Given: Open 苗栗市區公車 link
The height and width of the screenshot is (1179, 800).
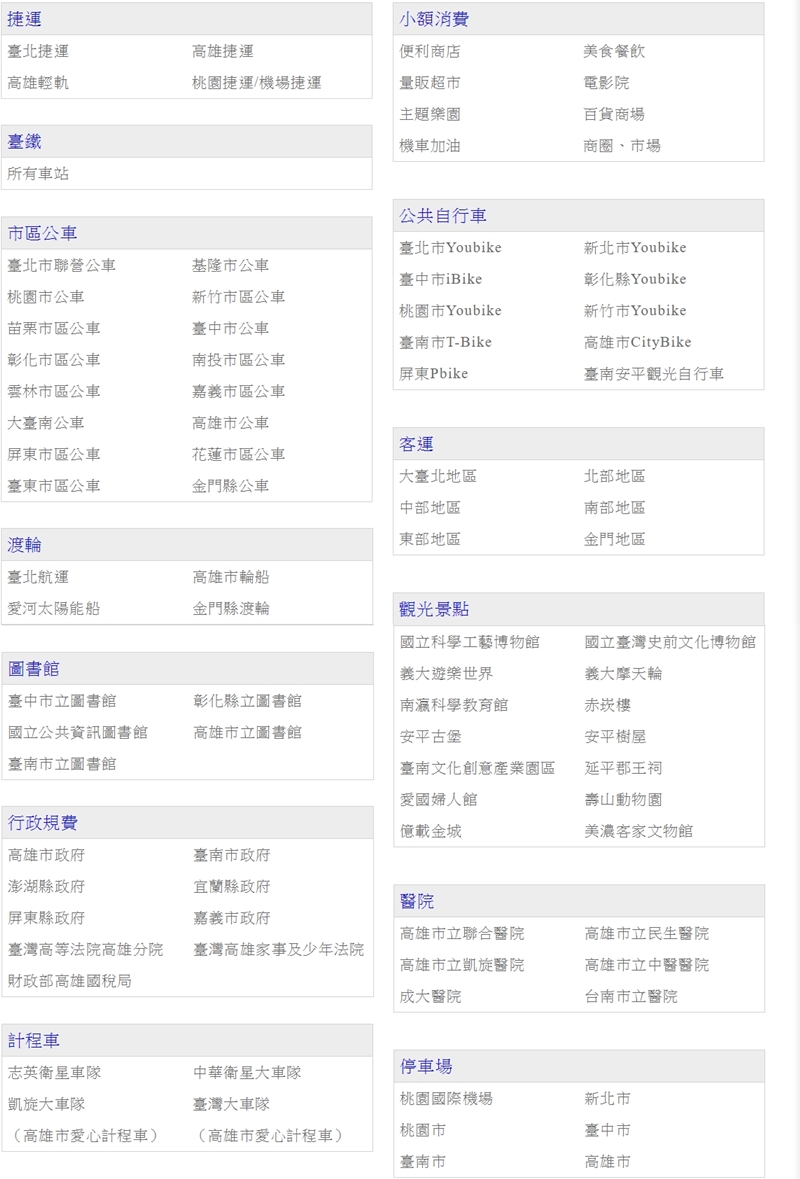Looking at the screenshot, I should (54, 329).
